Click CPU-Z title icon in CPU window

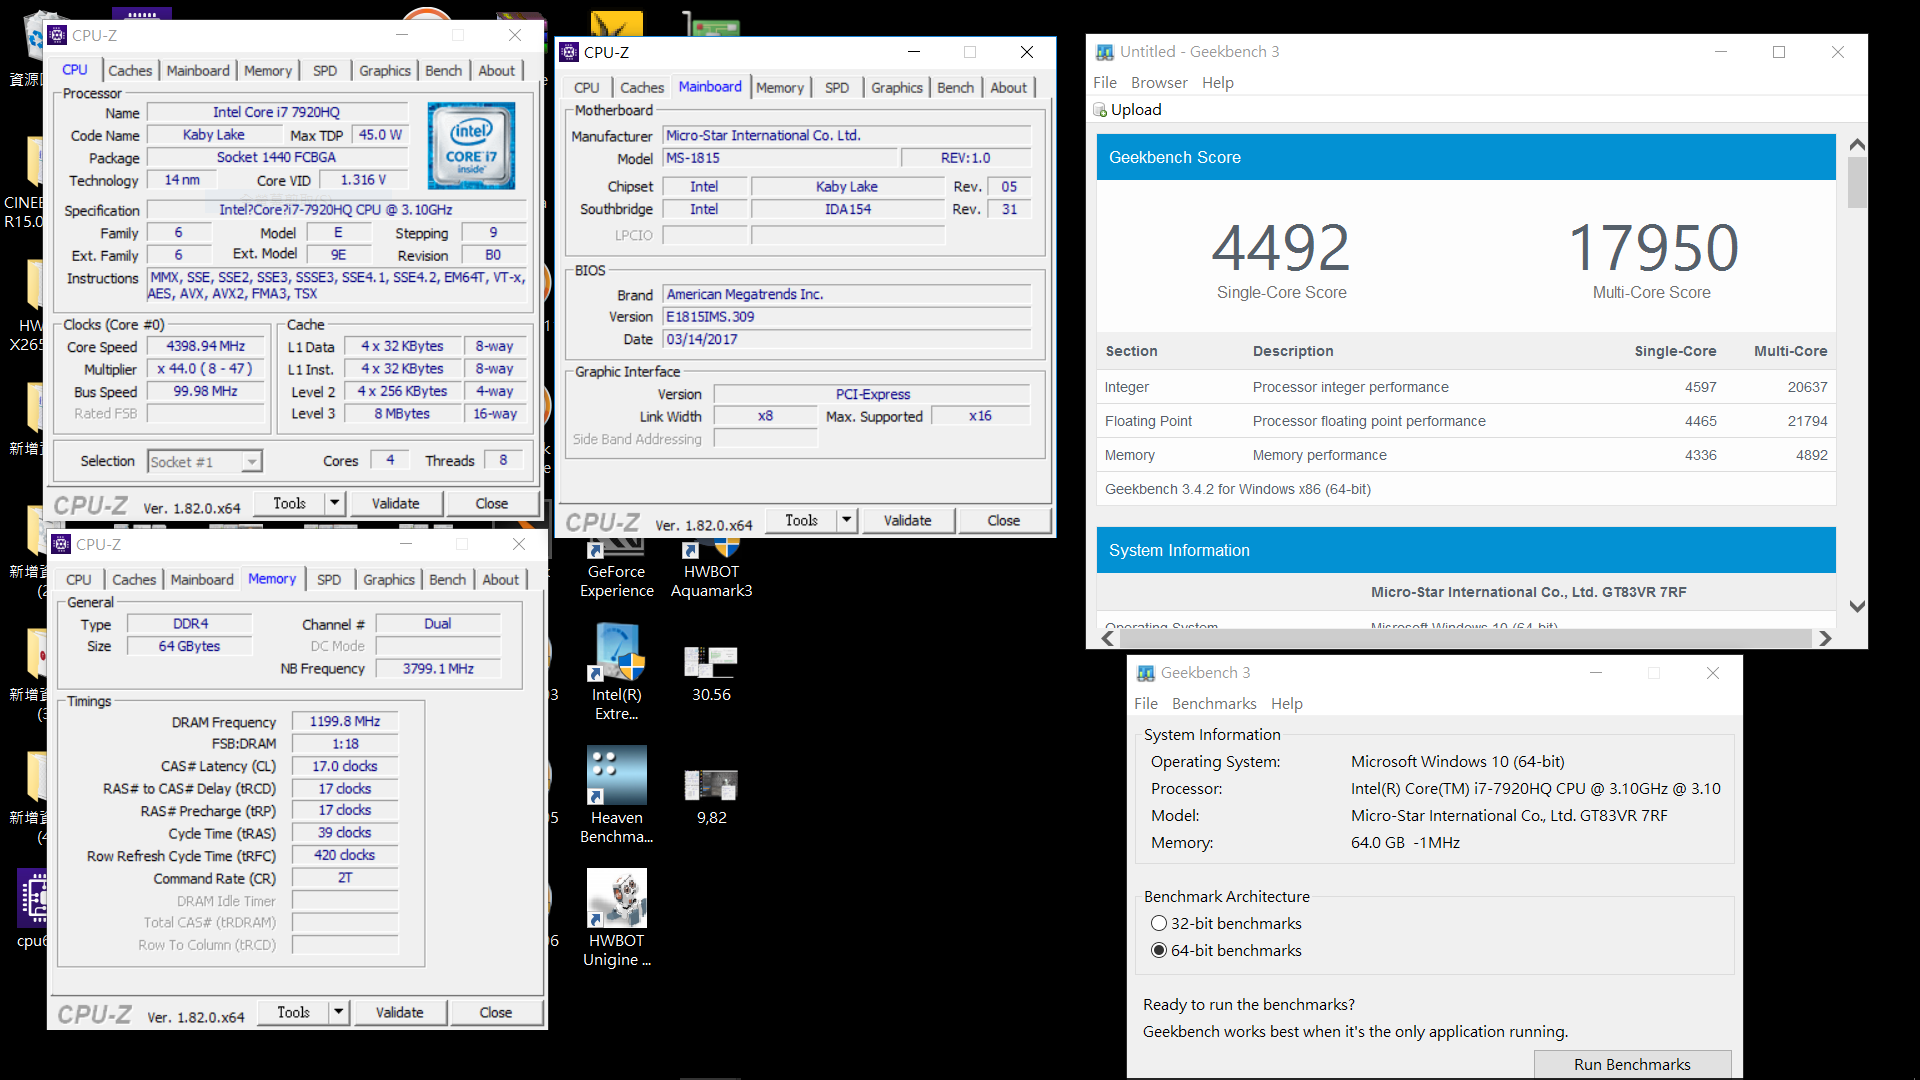point(57,35)
